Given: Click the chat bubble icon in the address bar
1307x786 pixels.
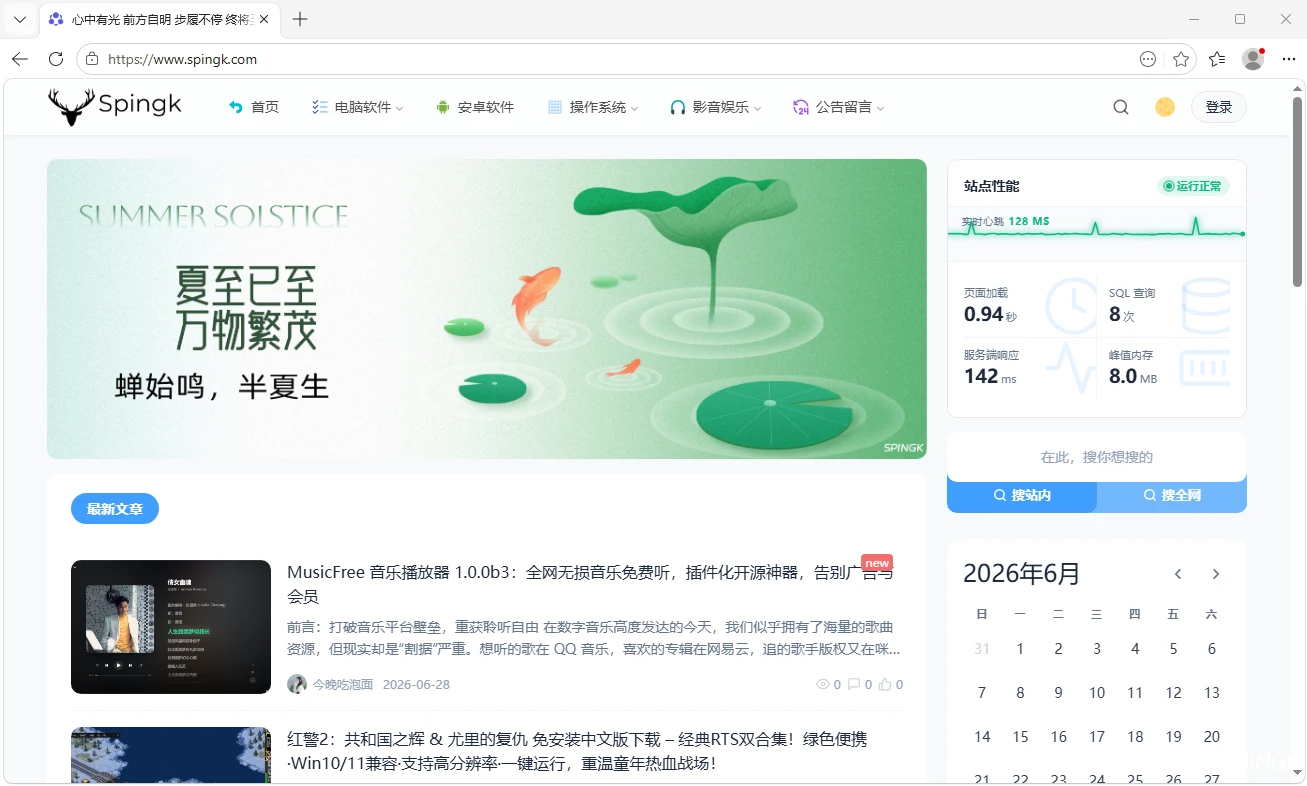Looking at the screenshot, I should [1148, 59].
